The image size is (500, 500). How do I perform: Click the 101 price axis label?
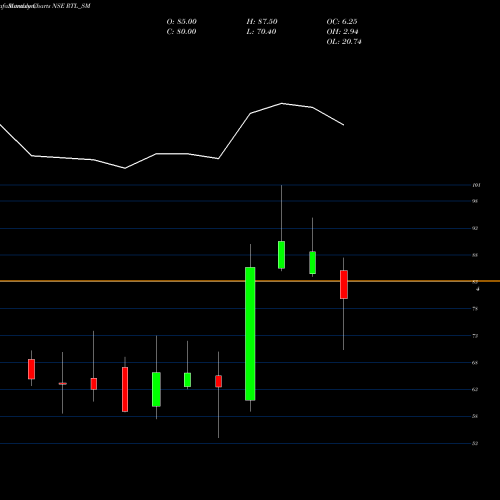tap(476, 185)
